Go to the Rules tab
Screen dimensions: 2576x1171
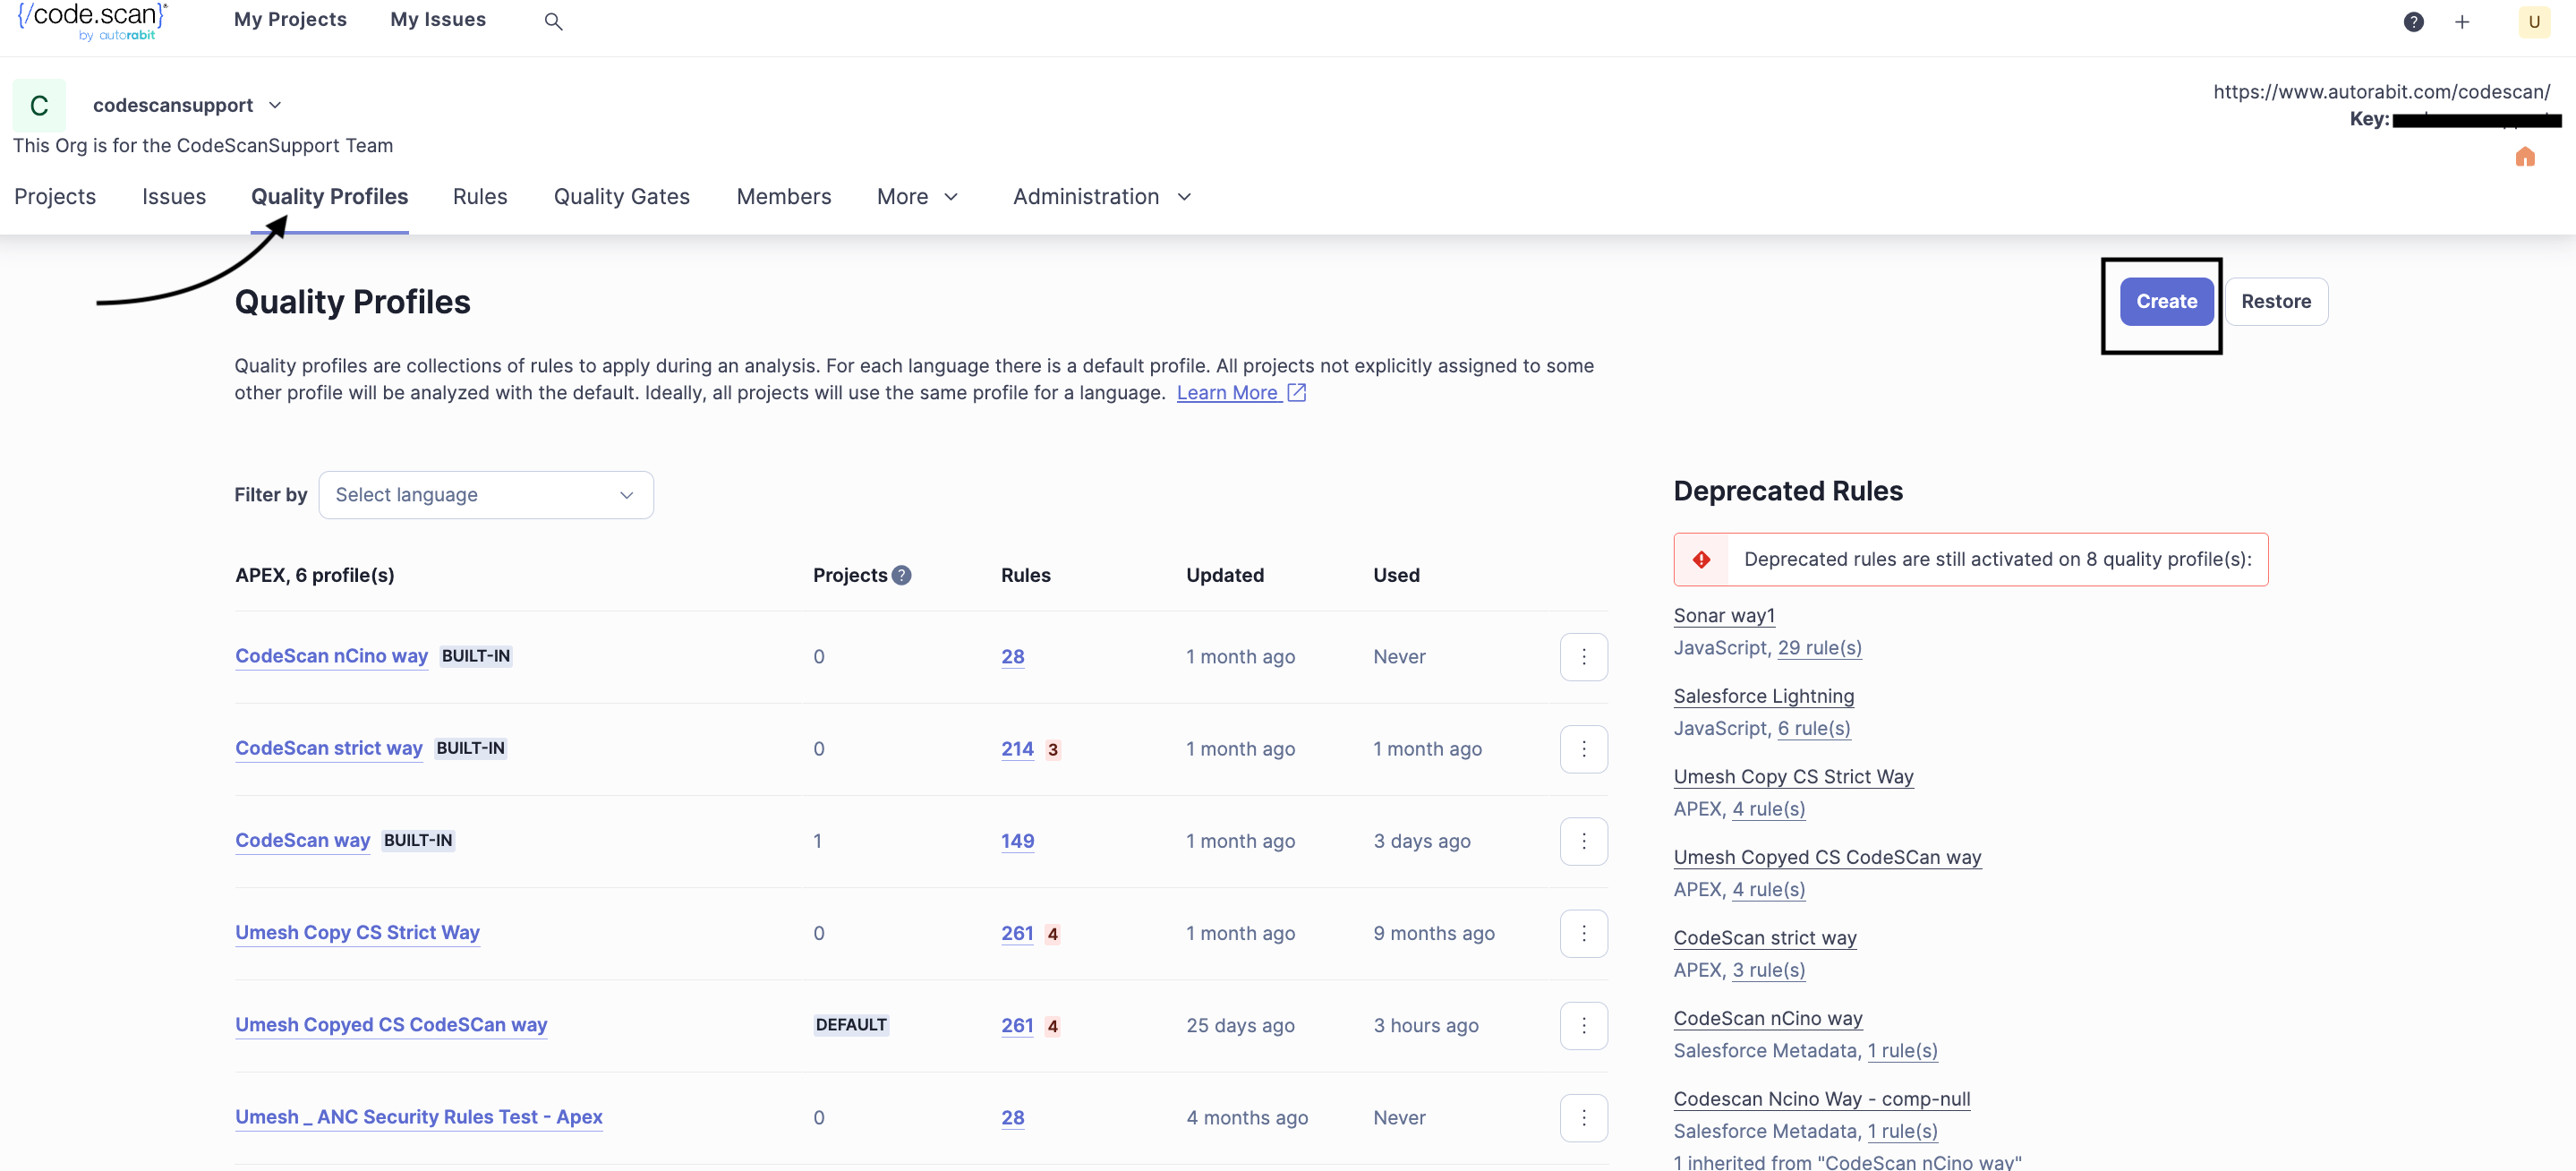tap(479, 197)
